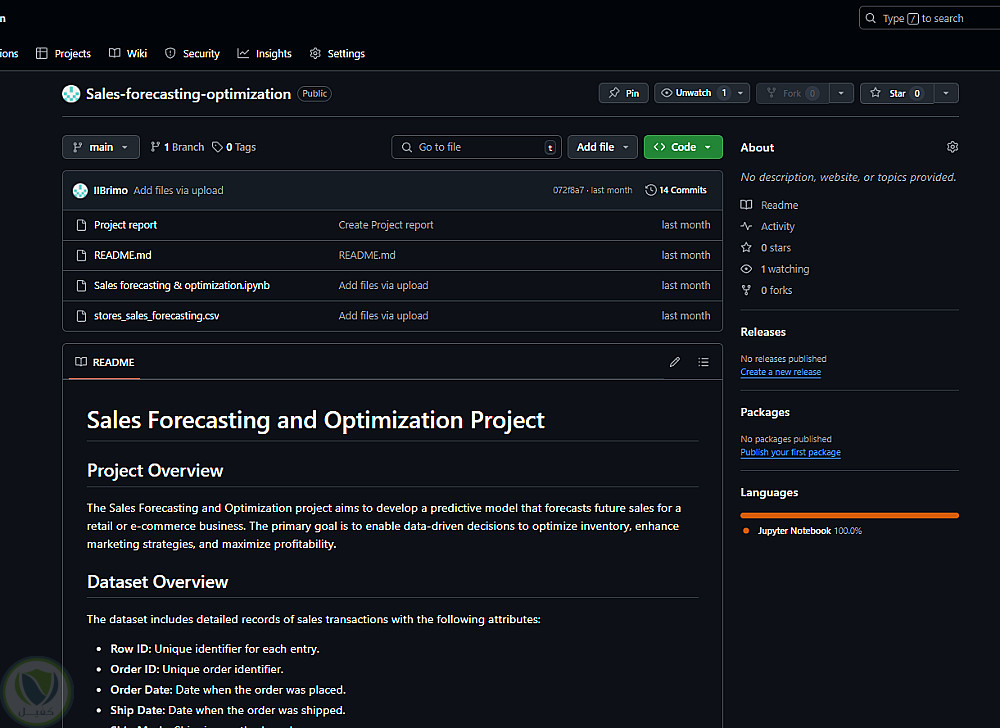The image size is (1000, 728).
Task: Open the README outline list icon
Action: (x=703, y=362)
